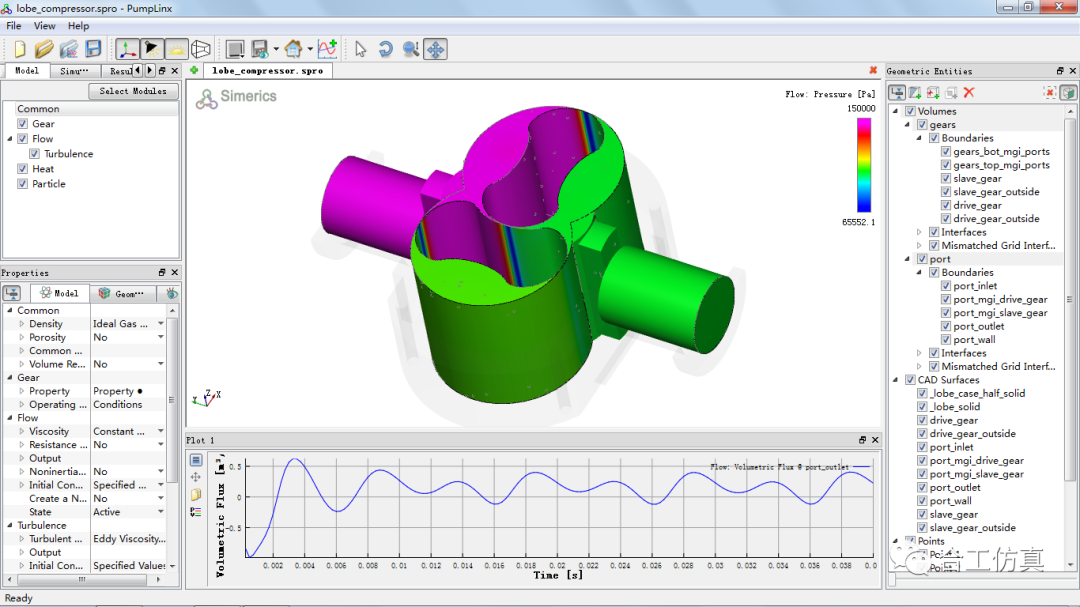Collapse the Volumes tree node
The image size is (1080, 607).
point(895,111)
